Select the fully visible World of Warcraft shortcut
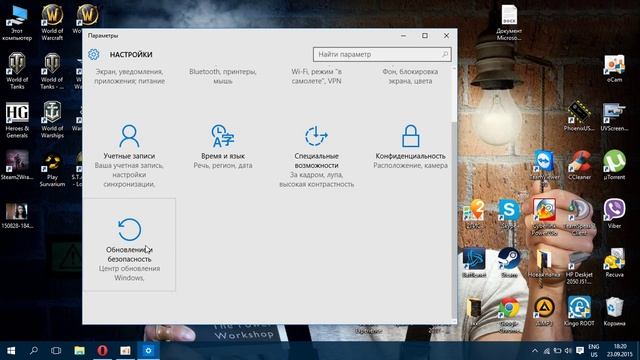Screen dimensions: 640x360 [x=52, y=22]
